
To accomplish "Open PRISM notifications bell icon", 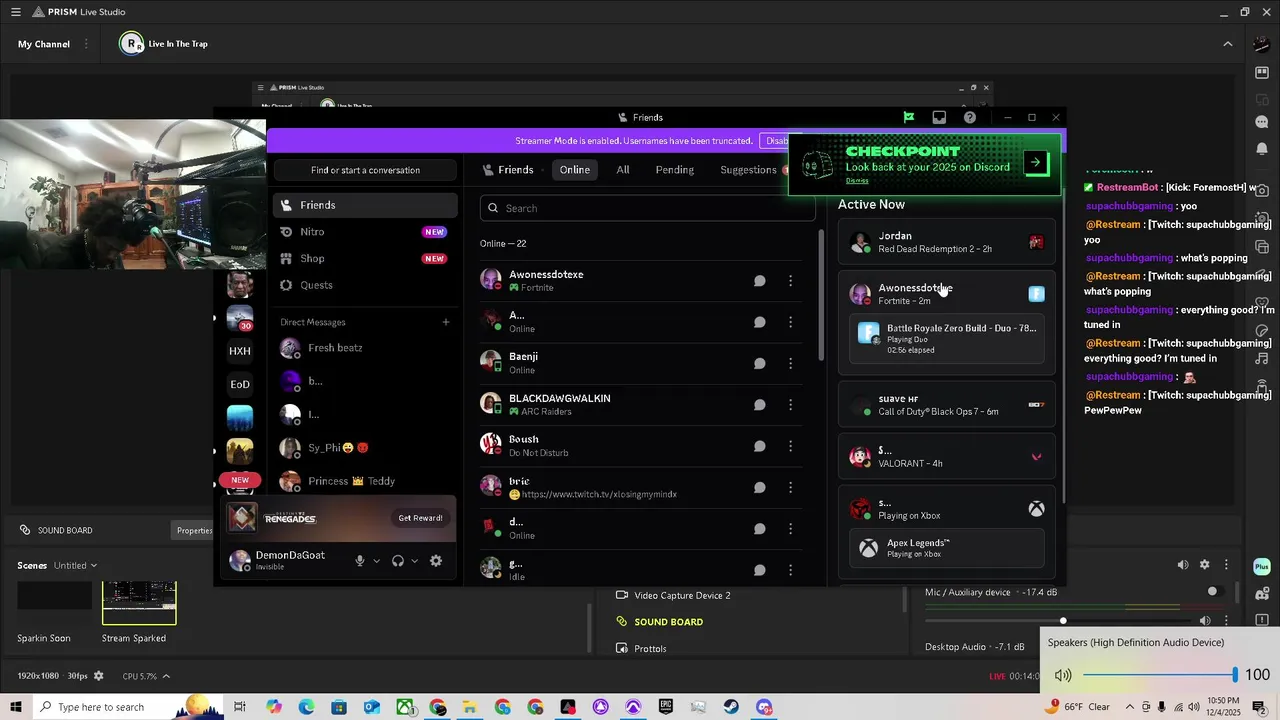I will (x=1262, y=149).
